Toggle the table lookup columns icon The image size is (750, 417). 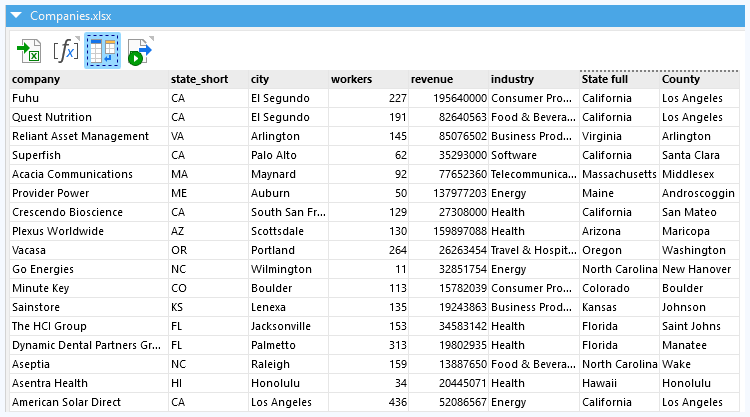(102, 50)
